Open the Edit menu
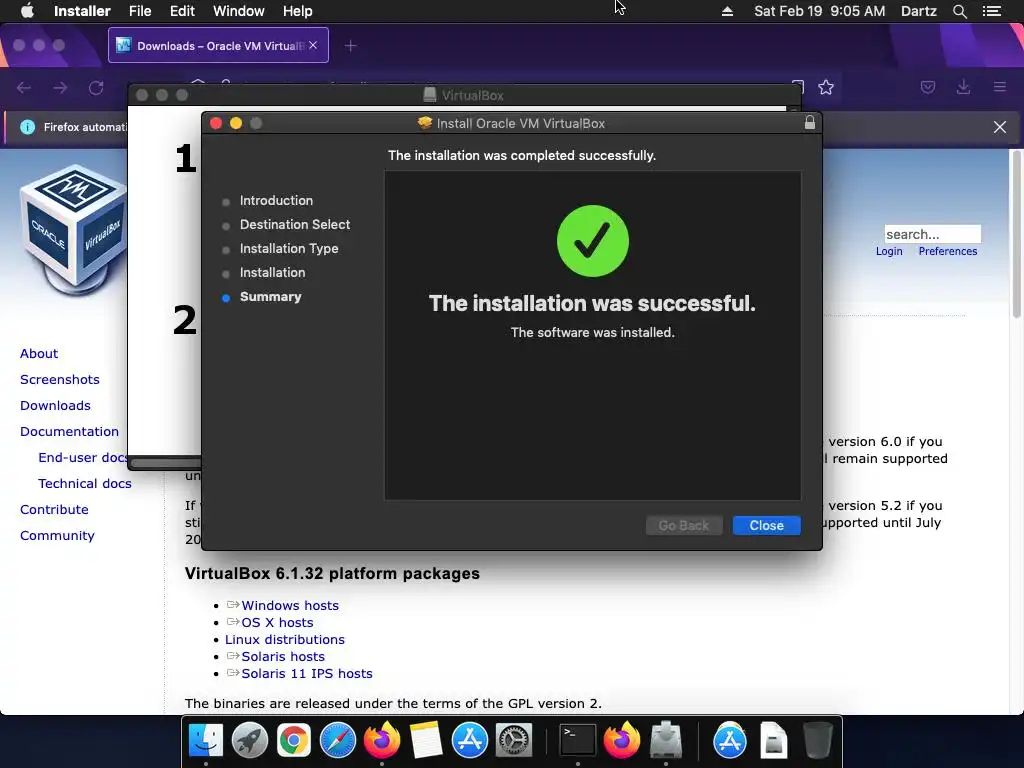 [182, 11]
